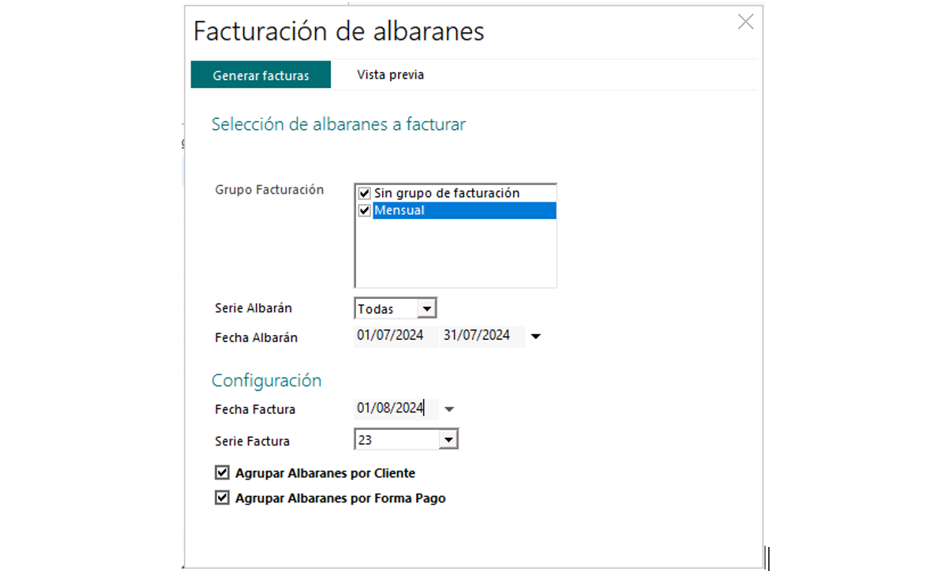The height and width of the screenshot is (574, 927).
Task: Uncheck Sin grupo de facturación checkbox
Action: 364,193
